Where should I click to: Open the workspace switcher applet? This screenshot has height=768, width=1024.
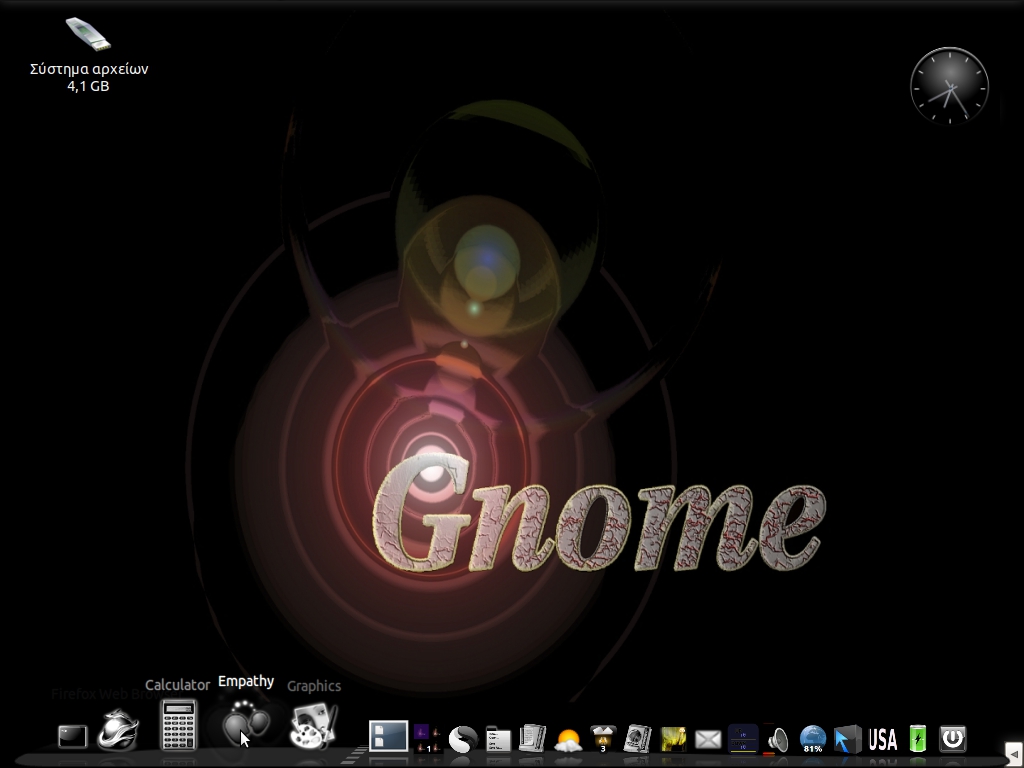(426, 738)
